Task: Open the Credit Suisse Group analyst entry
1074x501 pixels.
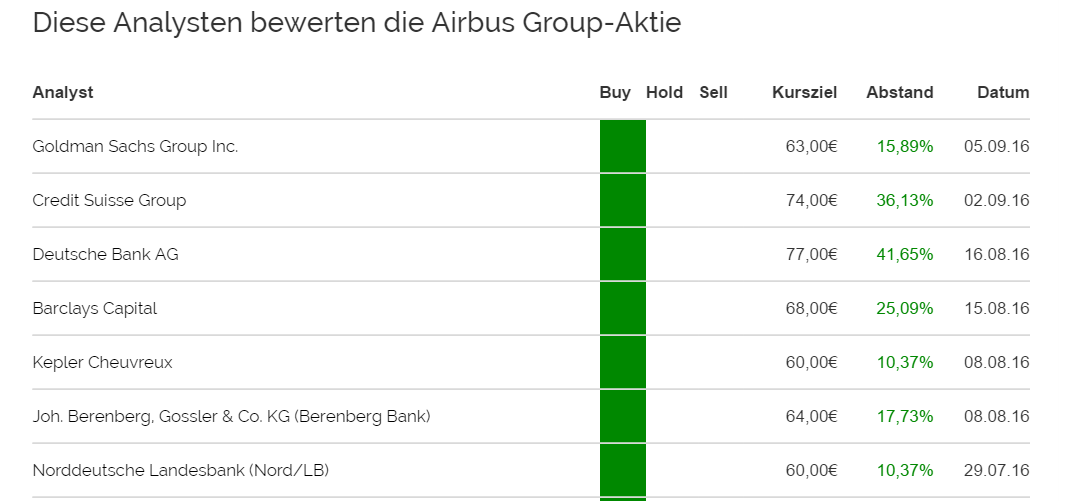Action: pos(109,201)
